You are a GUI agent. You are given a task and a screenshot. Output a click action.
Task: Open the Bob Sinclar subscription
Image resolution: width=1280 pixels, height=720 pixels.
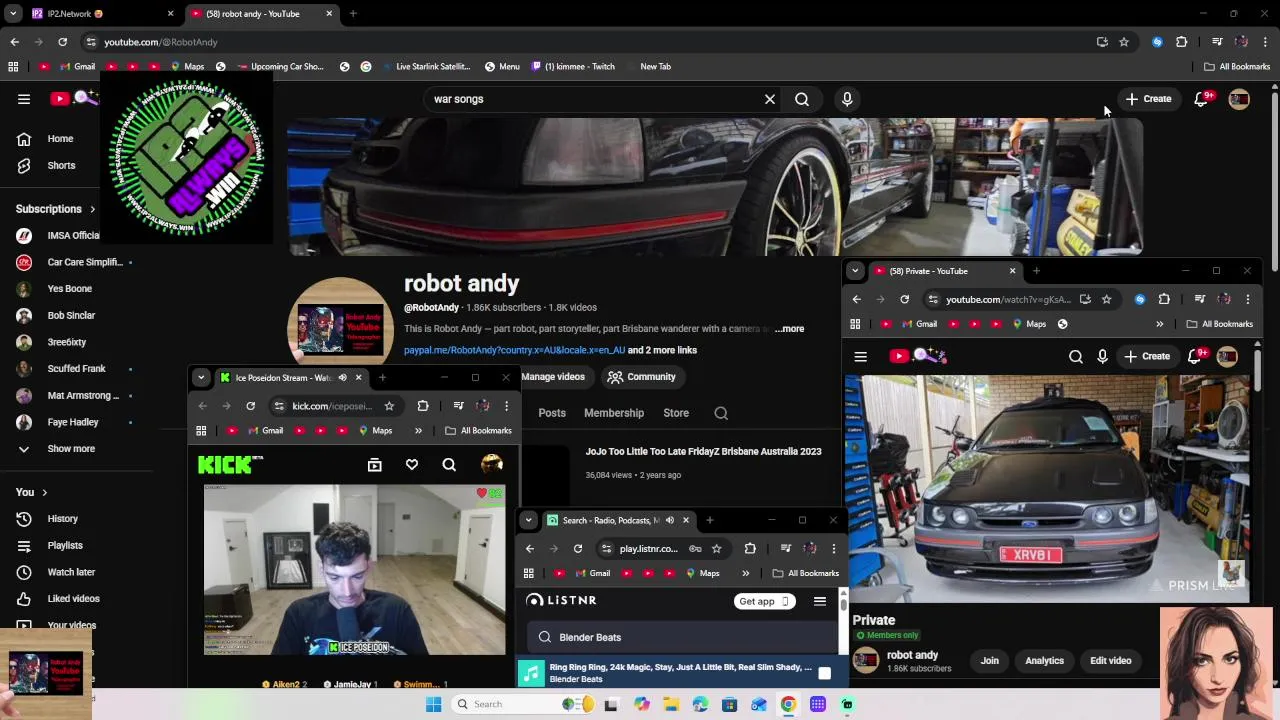(x=70, y=316)
